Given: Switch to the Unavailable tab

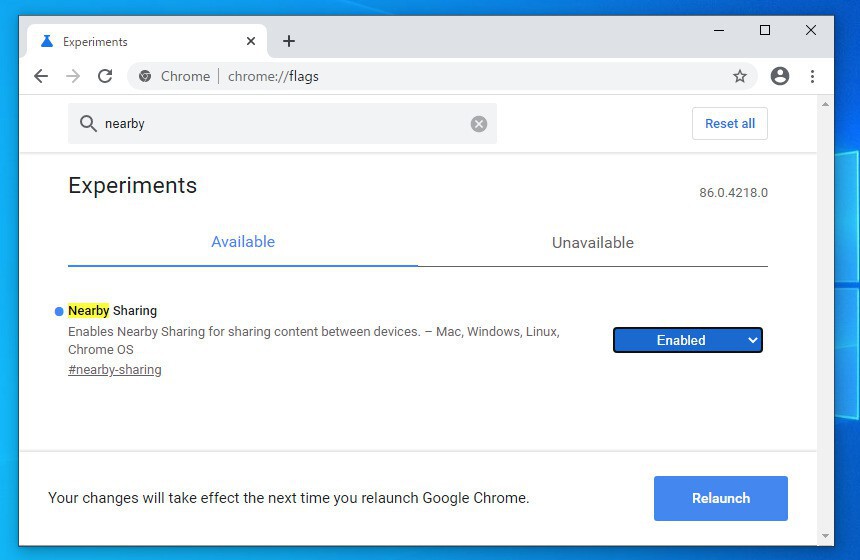Looking at the screenshot, I should (x=593, y=243).
